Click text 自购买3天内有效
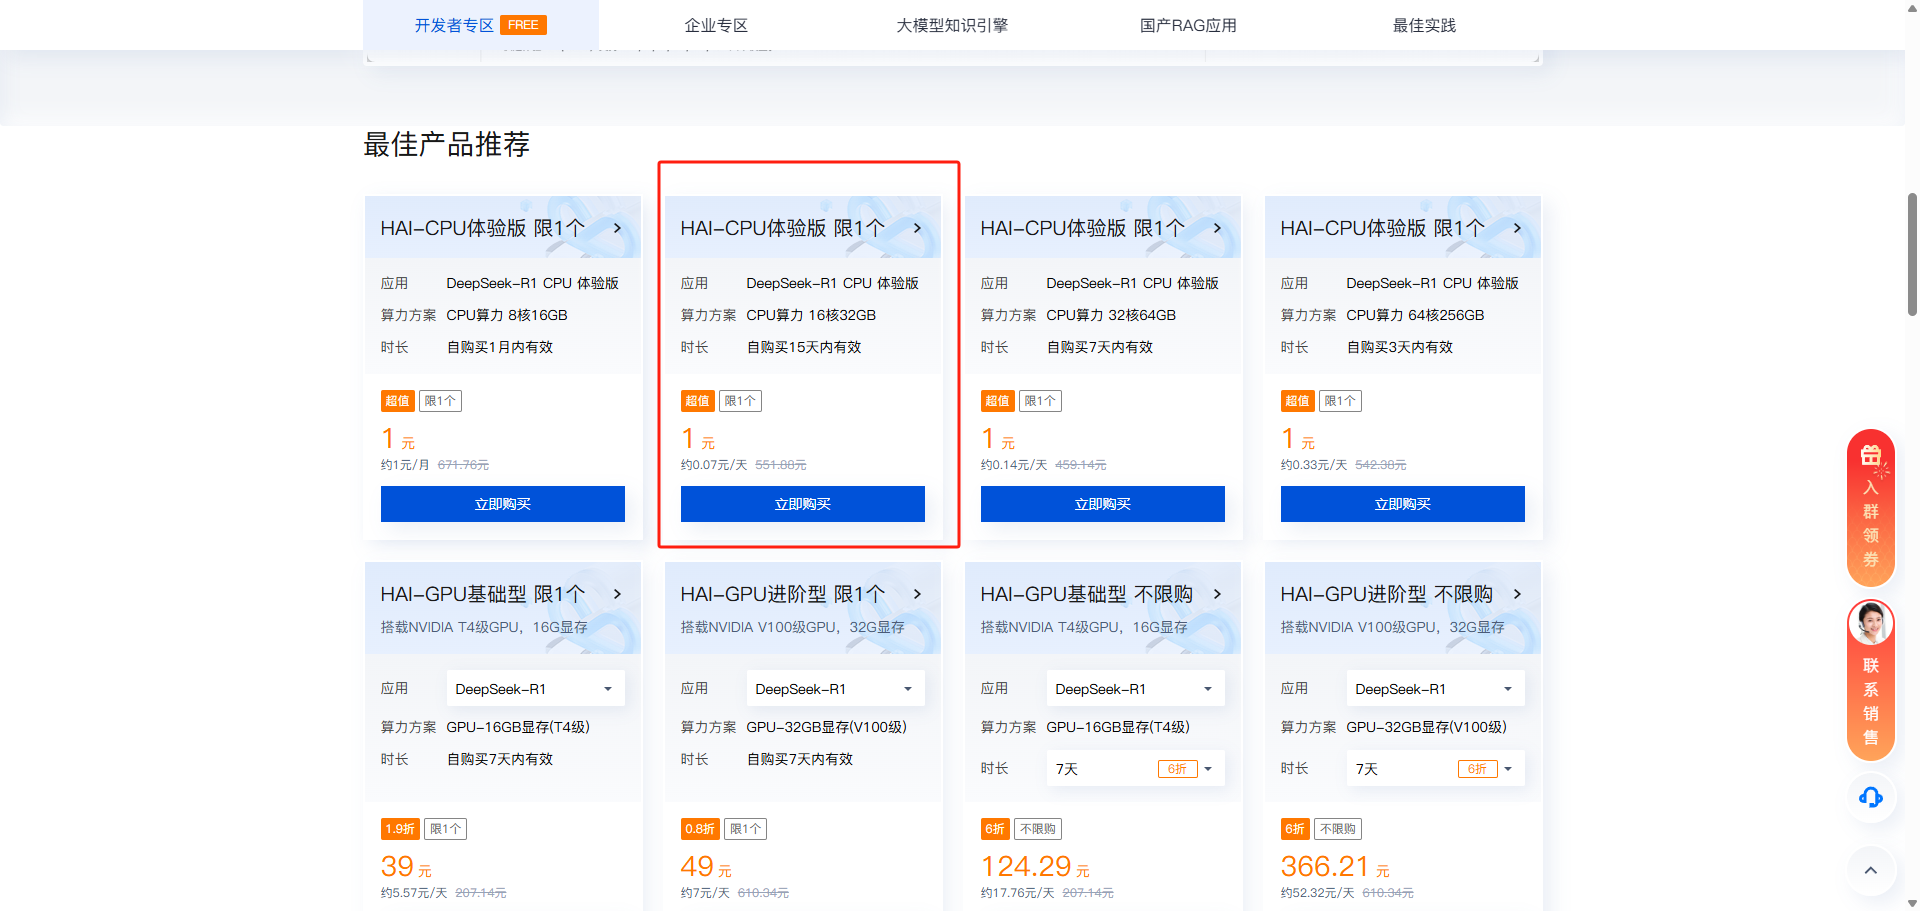This screenshot has width=1920, height=911. pyautogui.click(x=1400, y=347)
